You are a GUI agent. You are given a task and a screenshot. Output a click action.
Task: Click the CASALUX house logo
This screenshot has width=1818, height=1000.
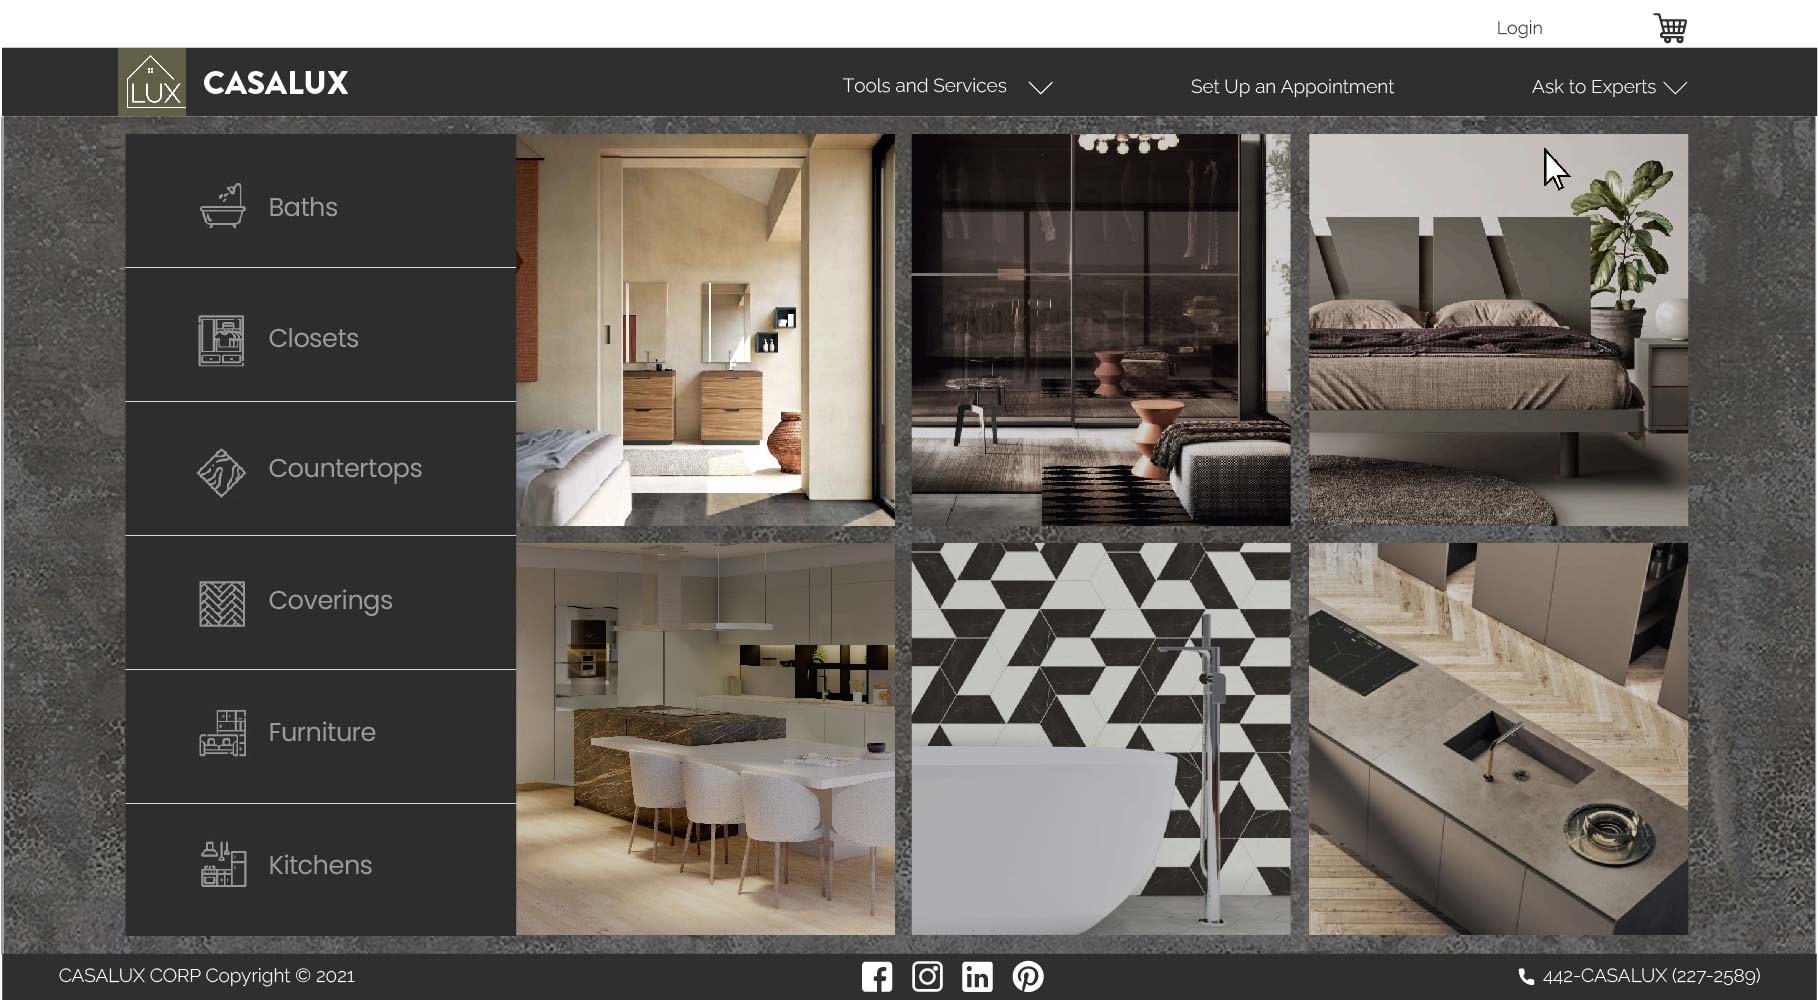point(152,82)
